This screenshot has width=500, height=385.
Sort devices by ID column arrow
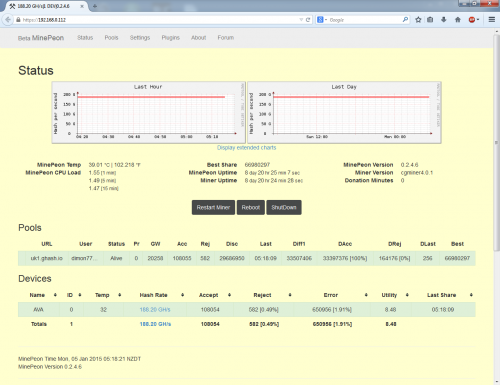tap(80, 295)
